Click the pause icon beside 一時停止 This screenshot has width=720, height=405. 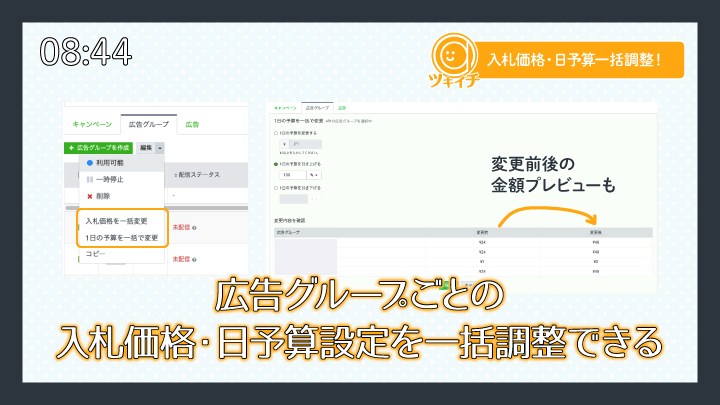point(90,180)
